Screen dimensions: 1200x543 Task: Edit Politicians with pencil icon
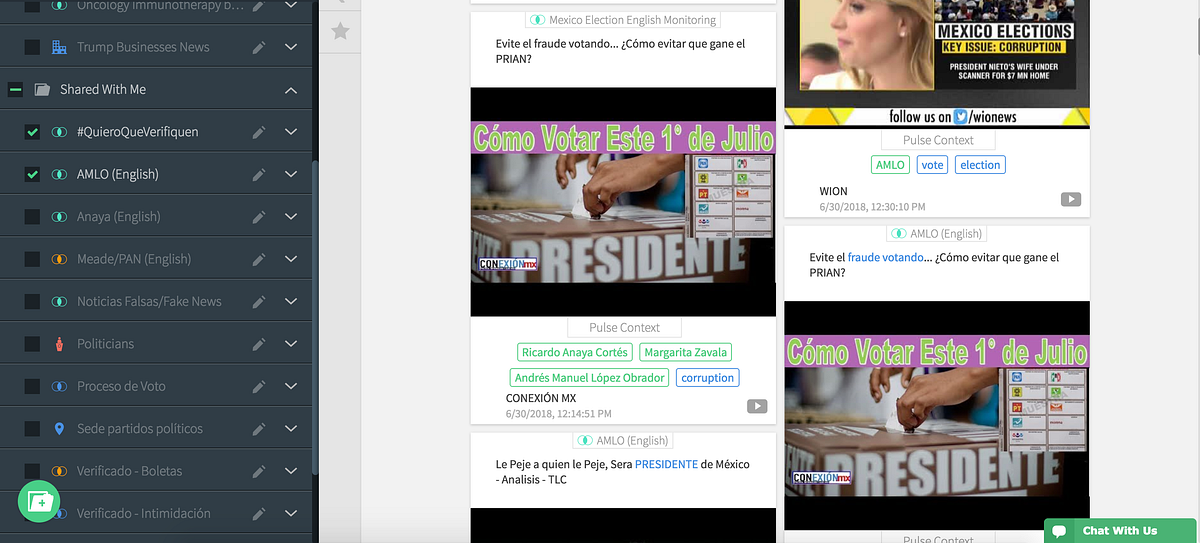pos(258,343)
